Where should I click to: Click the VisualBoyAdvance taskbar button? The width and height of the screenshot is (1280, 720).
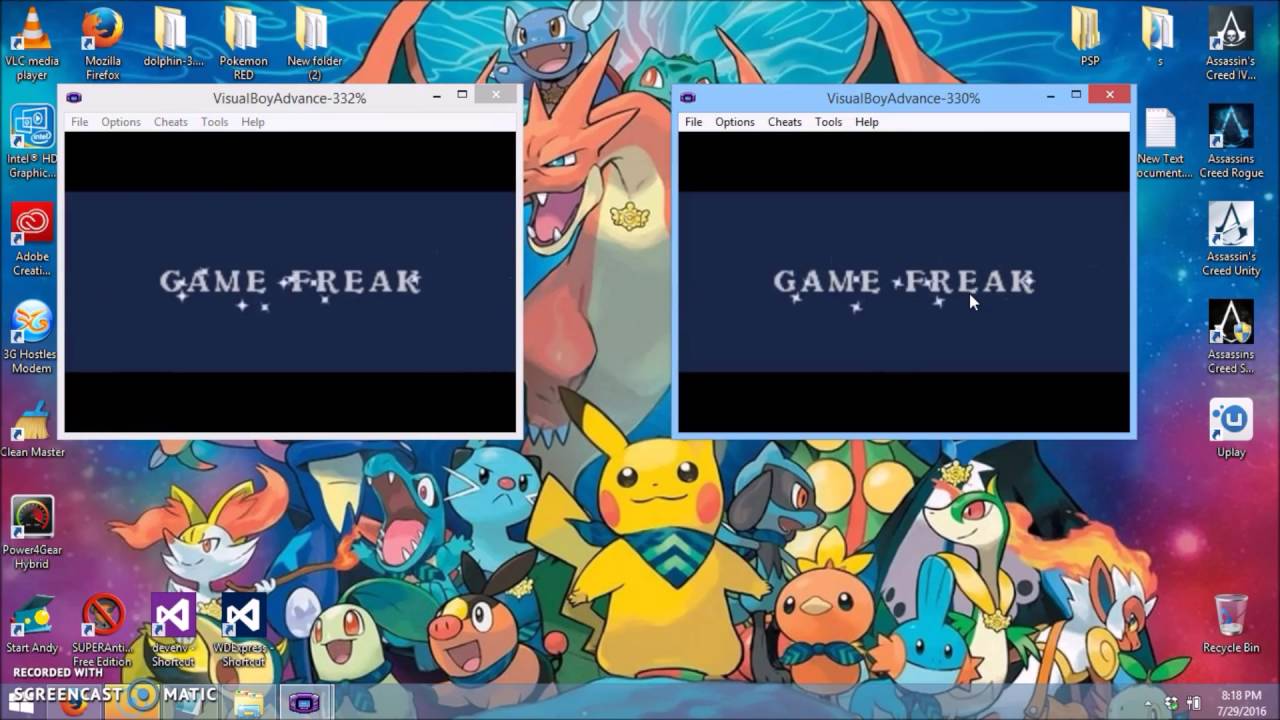(304, 702)
